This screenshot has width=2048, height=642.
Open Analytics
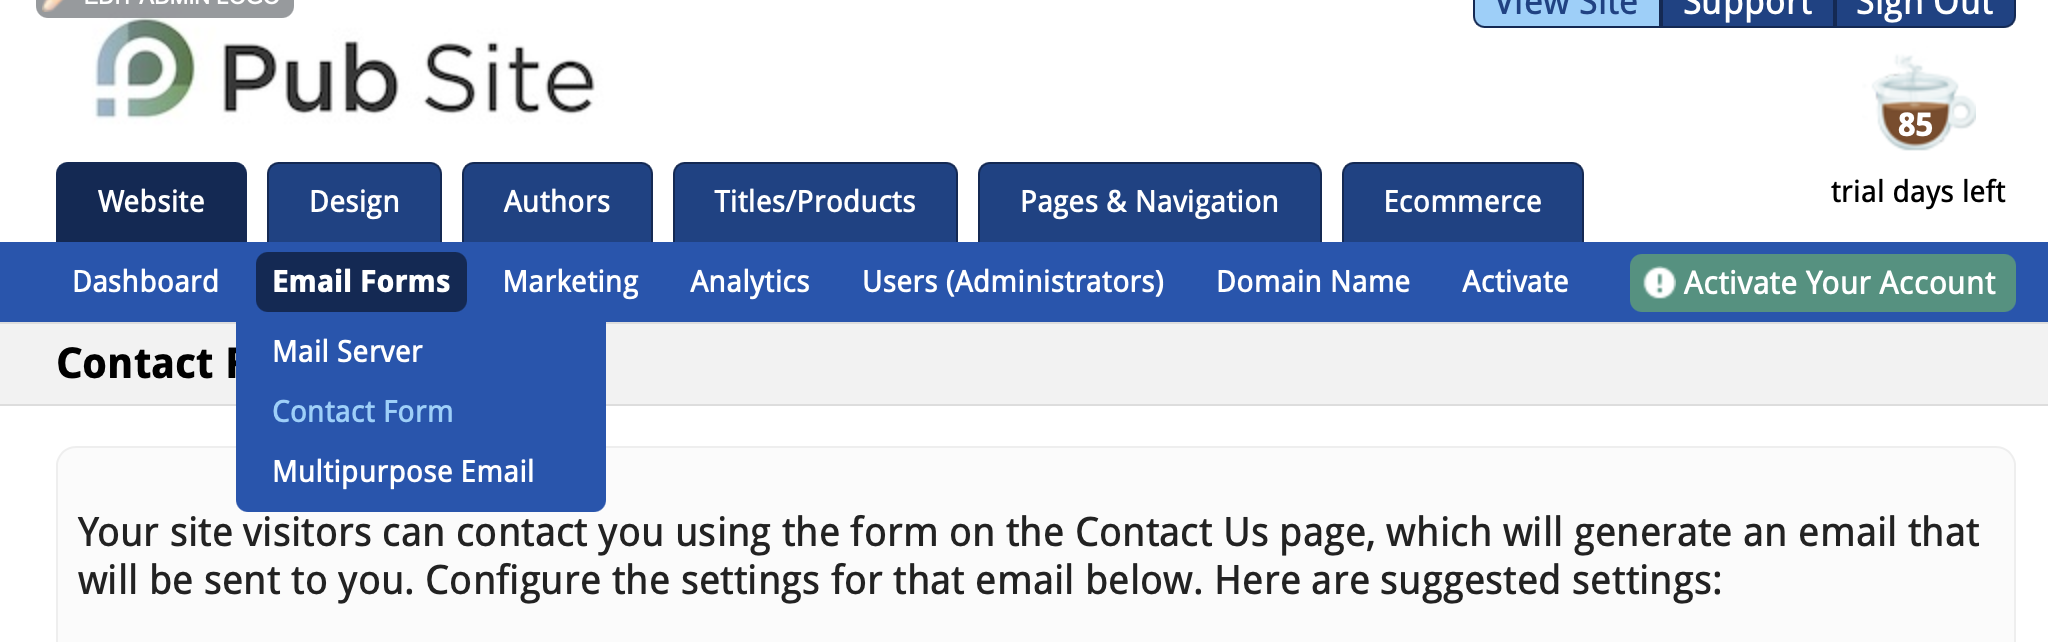tap(749, 281)
